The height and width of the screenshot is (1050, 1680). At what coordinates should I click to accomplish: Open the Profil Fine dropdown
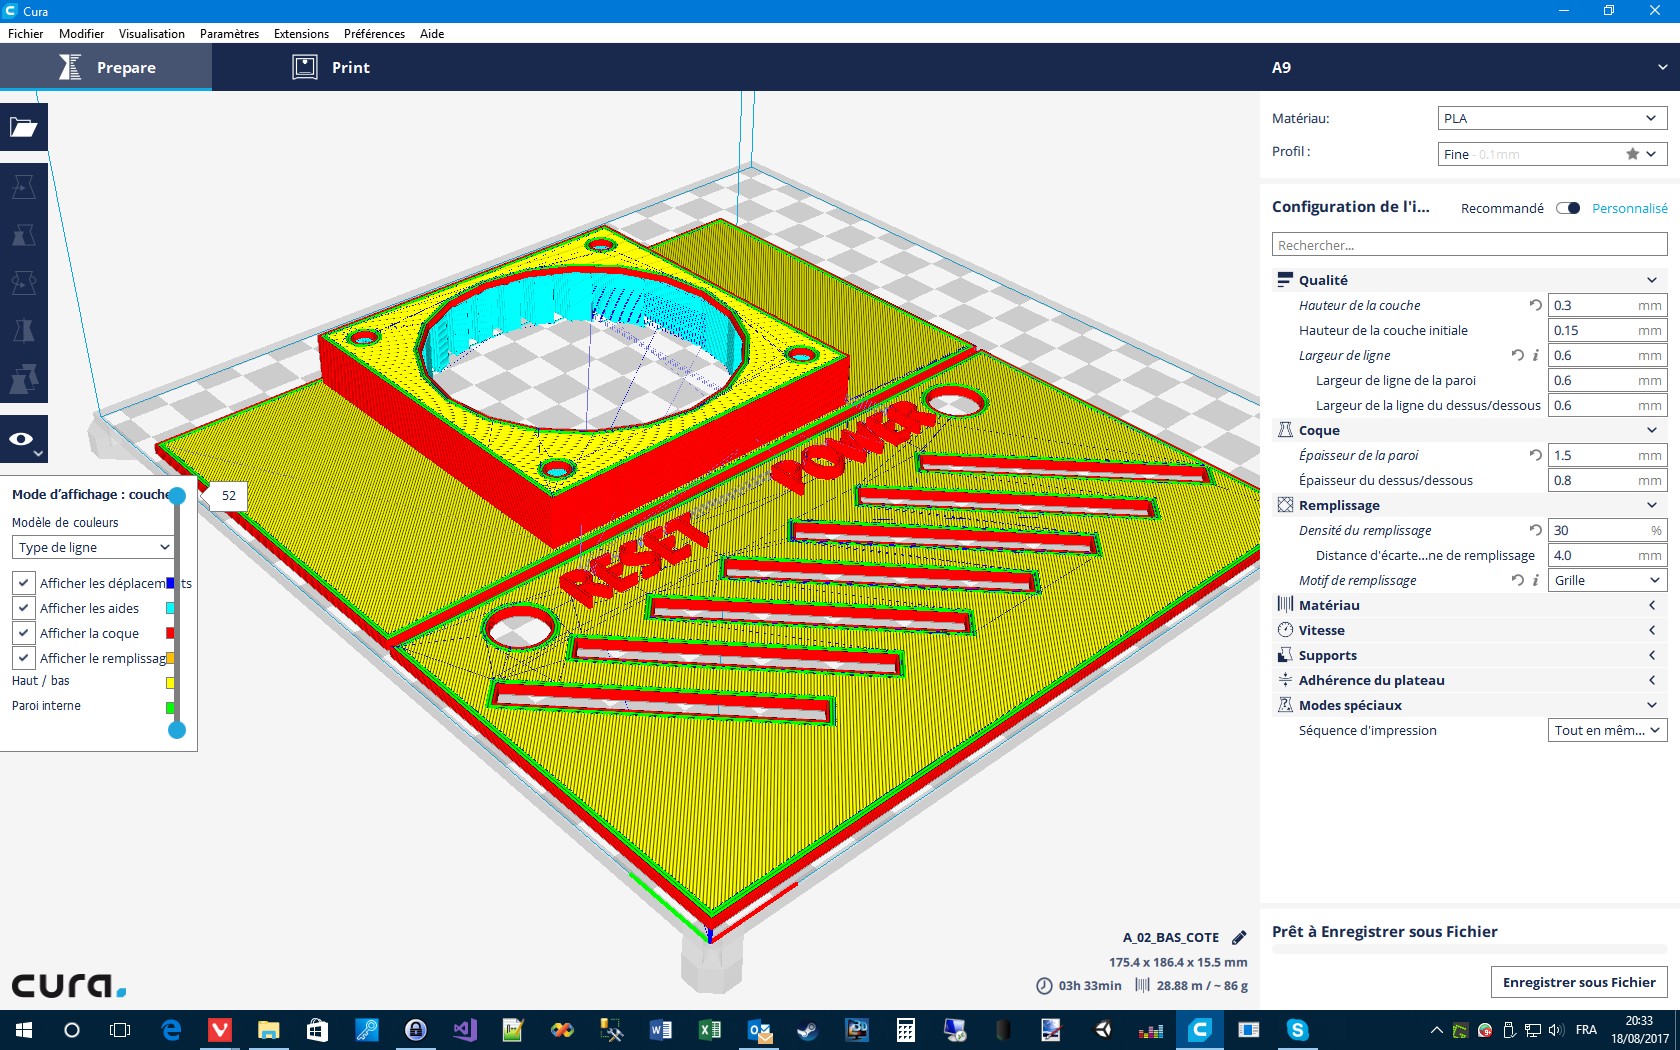(1552, 154)
